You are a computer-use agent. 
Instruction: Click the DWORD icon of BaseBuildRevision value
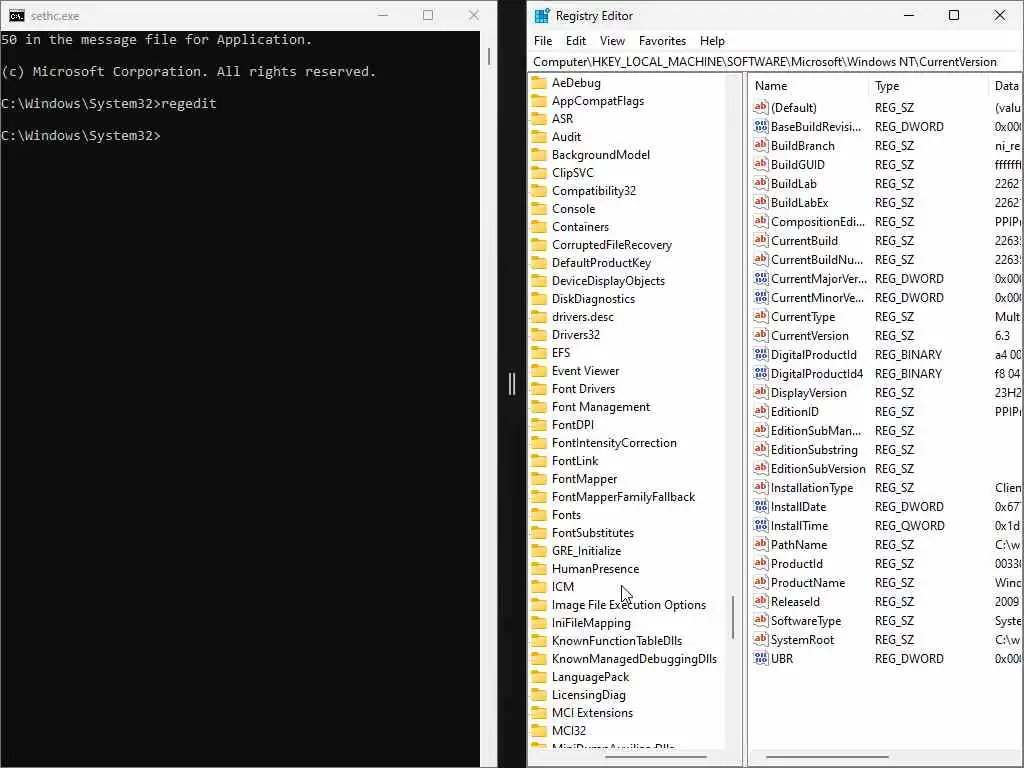tap(761, 126)
